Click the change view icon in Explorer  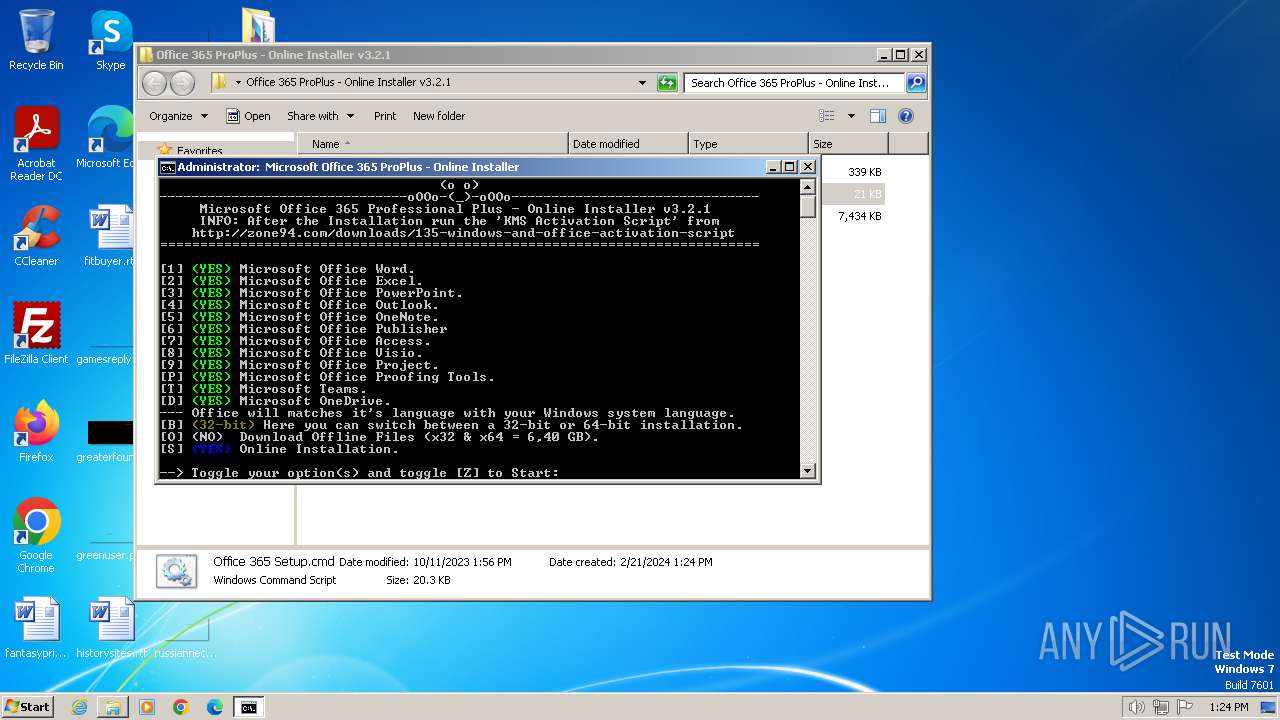coord(827,116)
